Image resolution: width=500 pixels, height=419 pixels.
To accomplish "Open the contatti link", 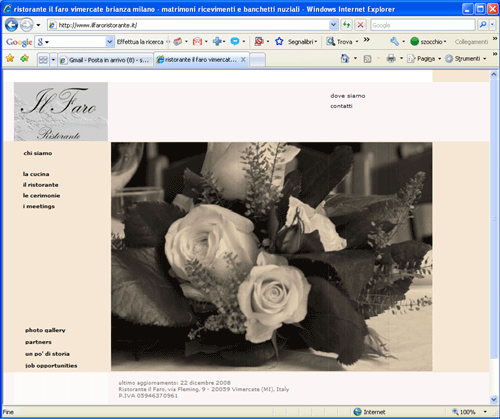I will [341, 106].
